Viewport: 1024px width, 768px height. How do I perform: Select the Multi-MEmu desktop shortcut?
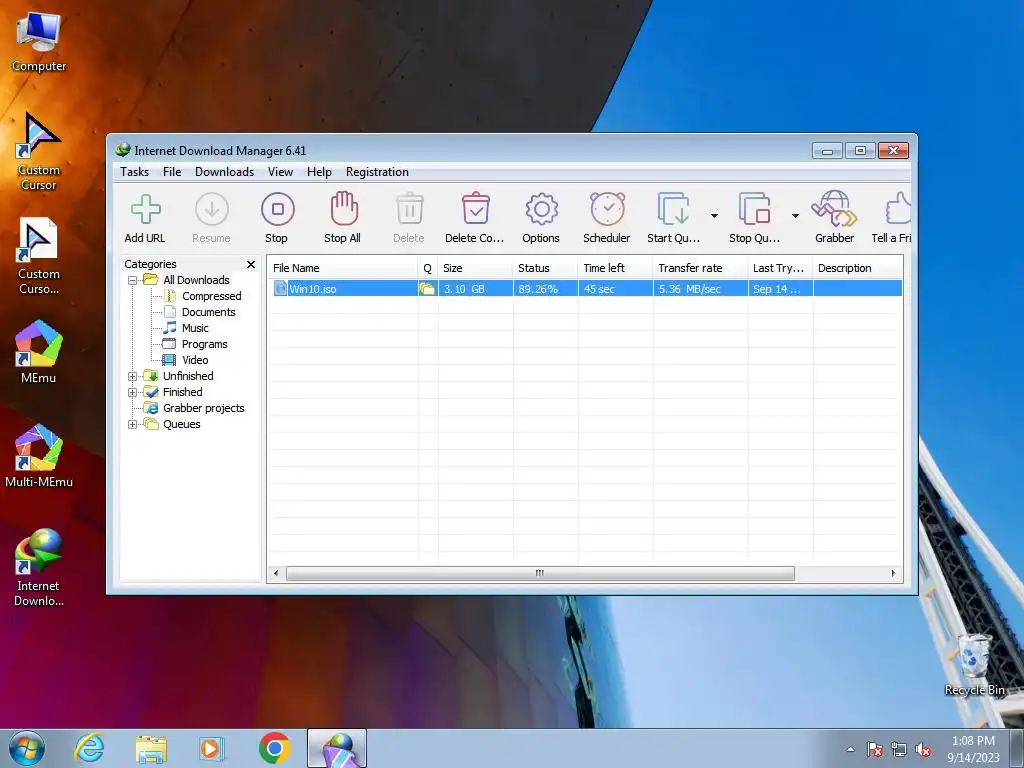coord(39,456)
